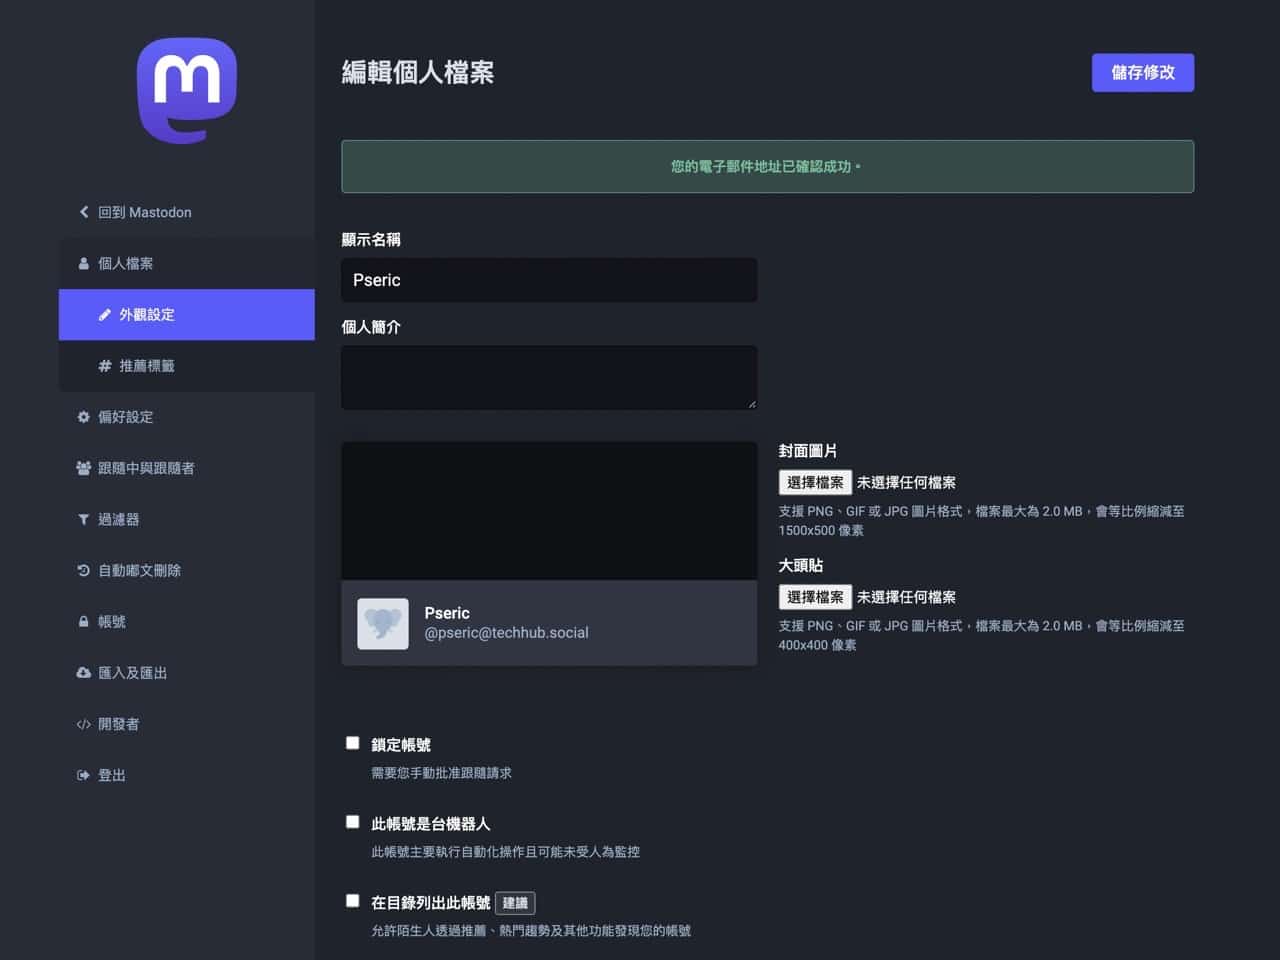
Task: Click the lock icon next to 帳號
Action: click(x=84, y=622)
